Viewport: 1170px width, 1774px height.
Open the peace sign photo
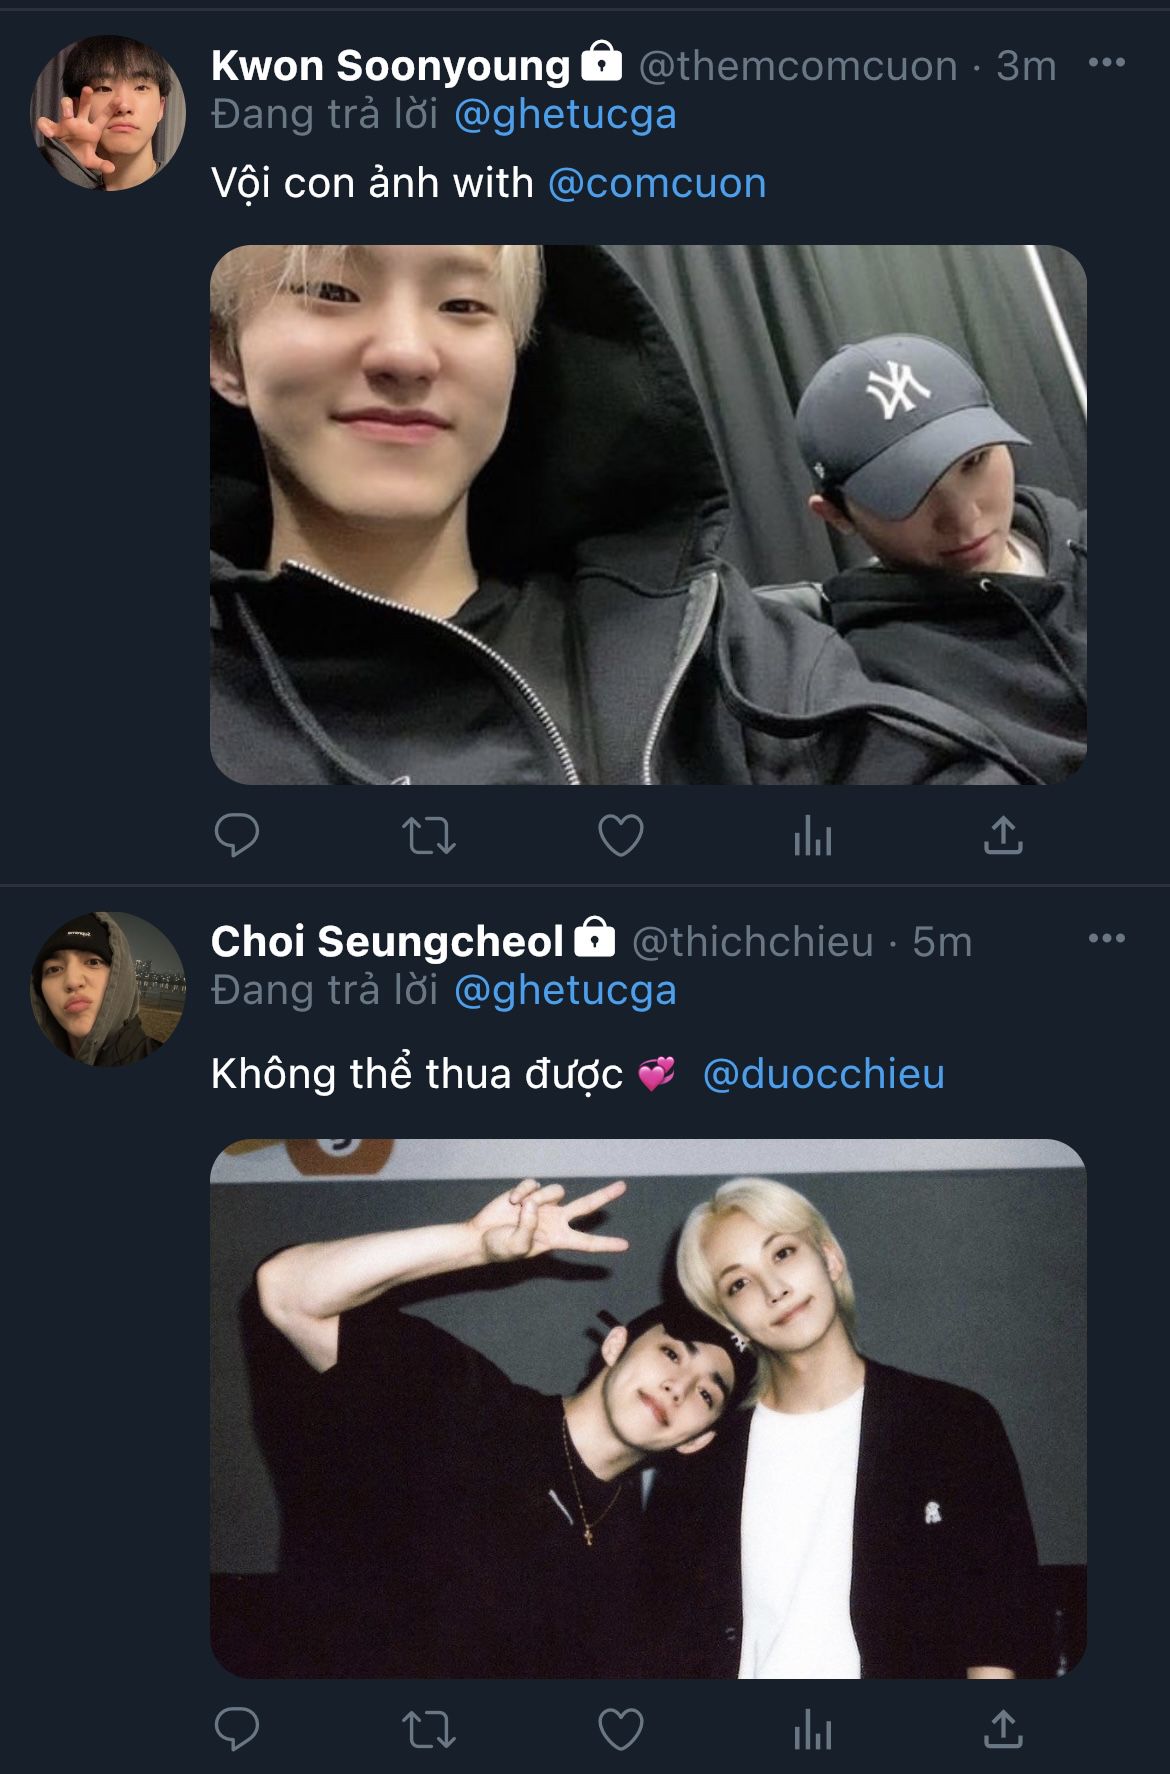[648, 1408]
